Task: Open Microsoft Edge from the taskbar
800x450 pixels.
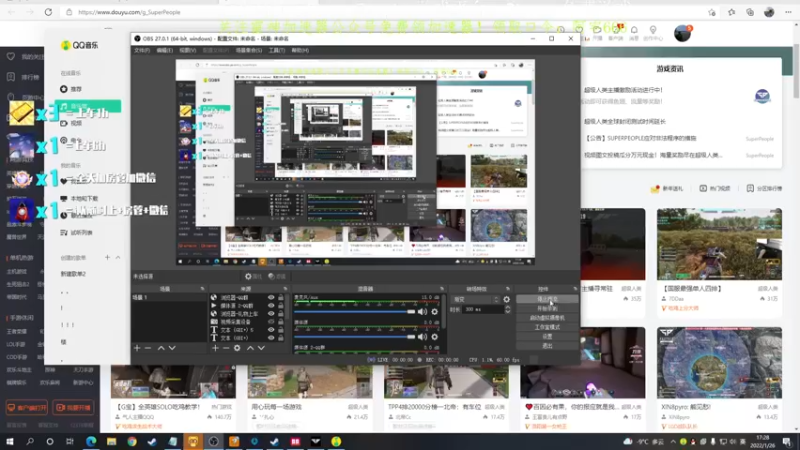Action: (x=91, y=441)
